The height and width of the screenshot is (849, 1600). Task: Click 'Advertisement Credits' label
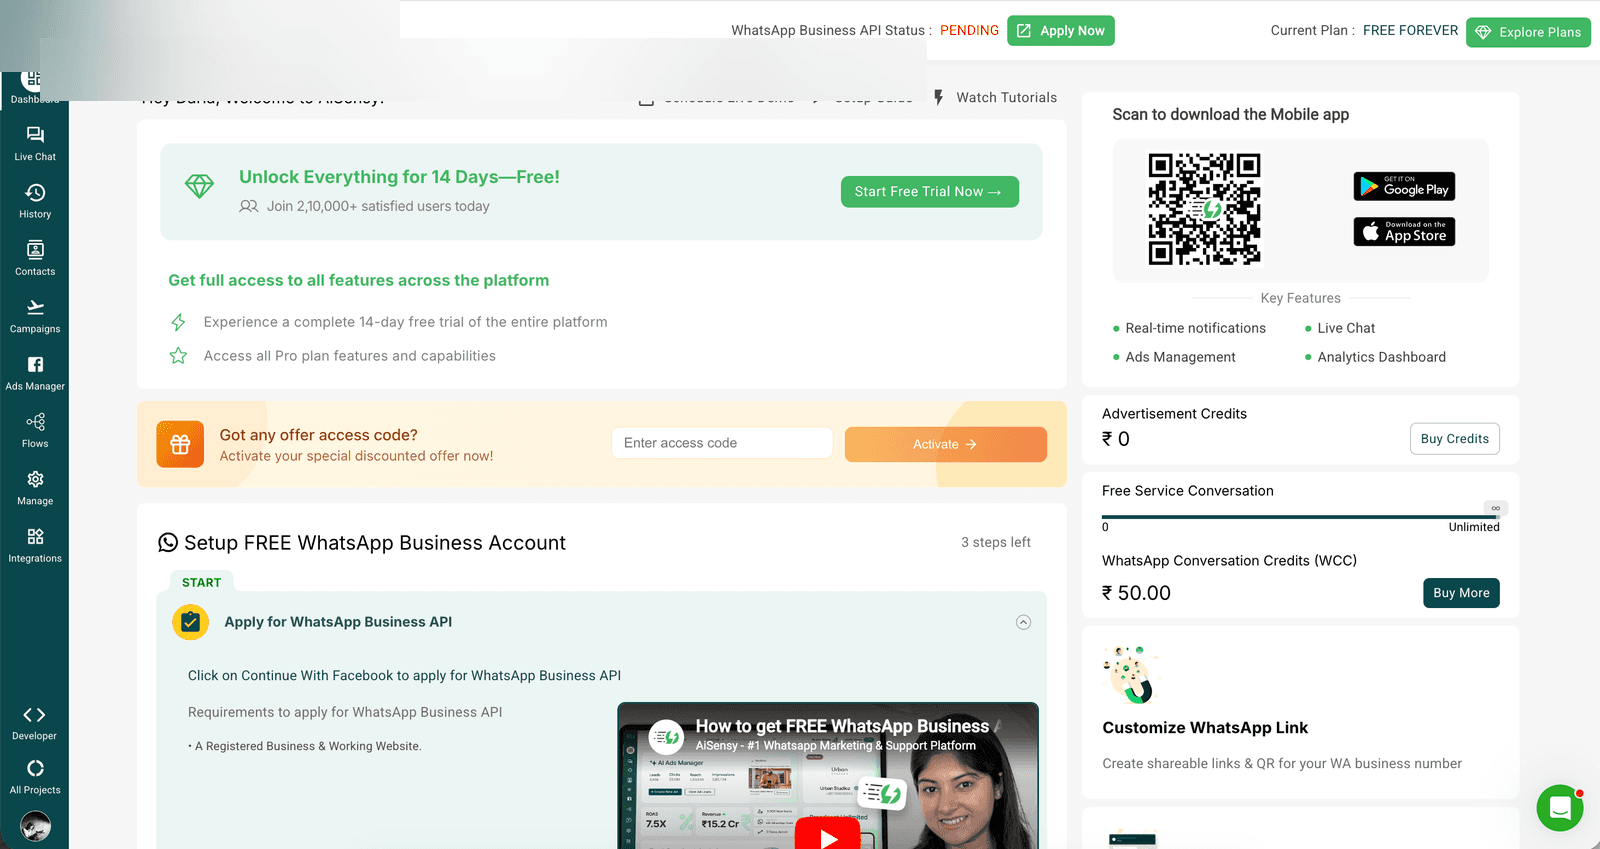click(x=1174, y=414)
